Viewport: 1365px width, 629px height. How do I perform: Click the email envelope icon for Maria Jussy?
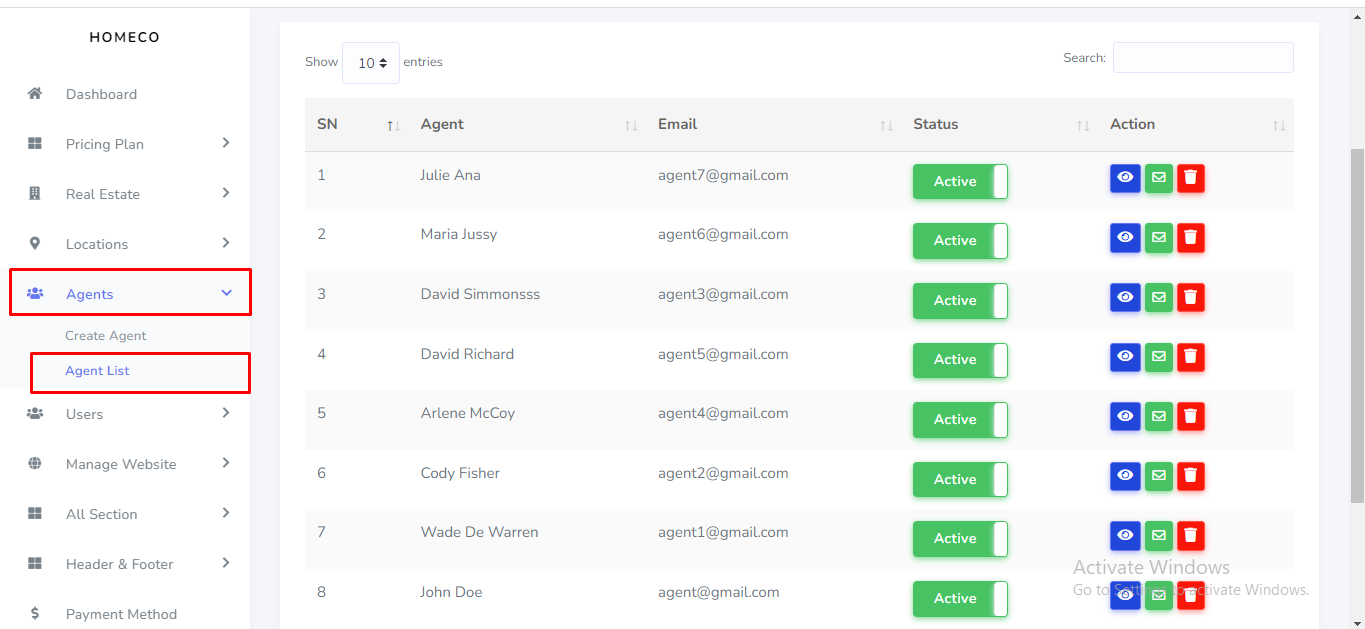click(x=1158, y=238)
